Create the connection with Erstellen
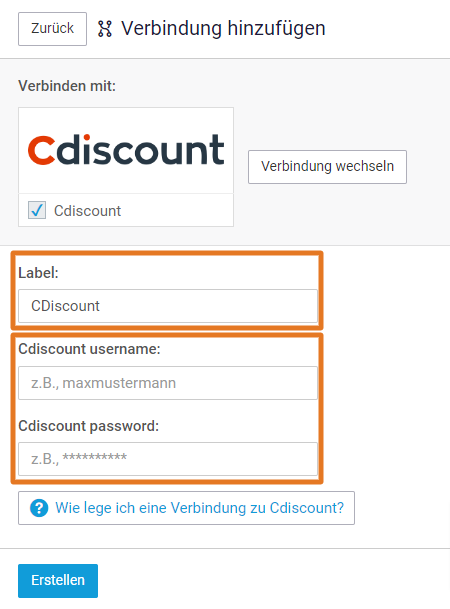Image resolution: width=450 pixels, height=609 pixels. [x=58, y=581]
